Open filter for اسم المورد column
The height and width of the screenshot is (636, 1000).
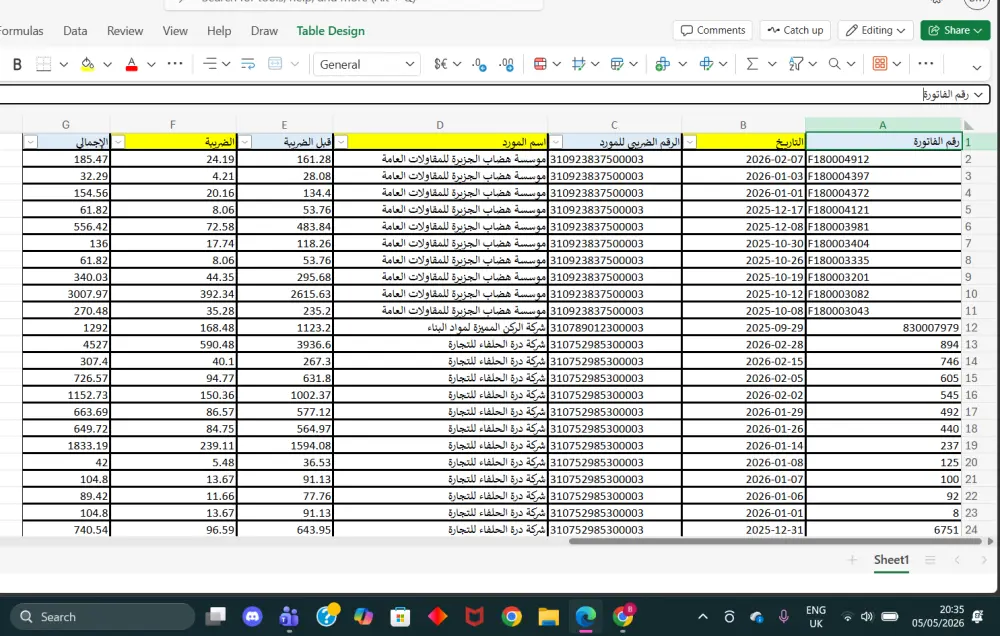[x=341, y=142]
